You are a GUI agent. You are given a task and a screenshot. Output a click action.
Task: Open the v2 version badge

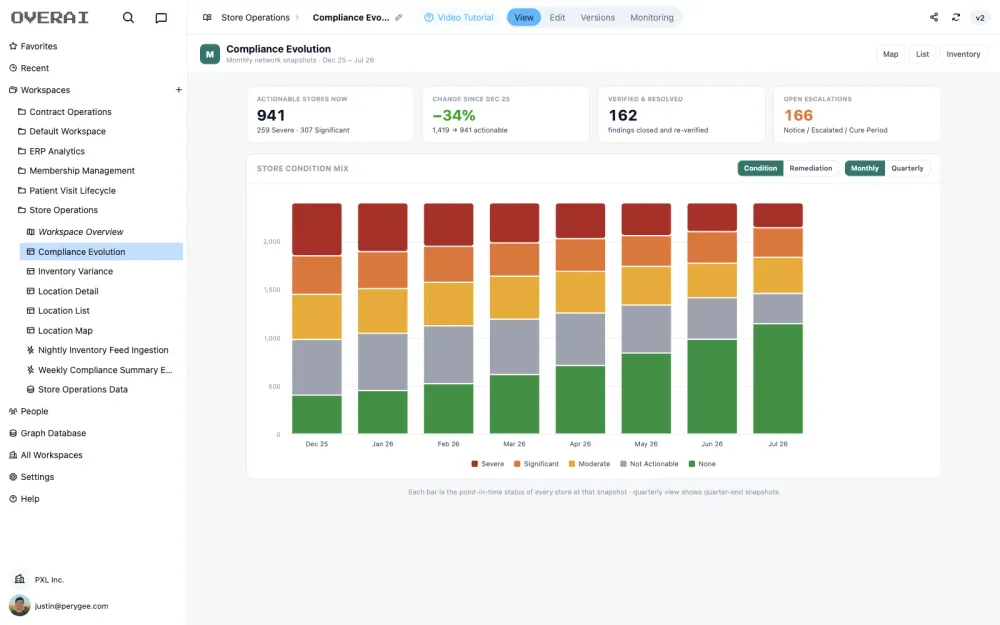(x=980, y=18)
